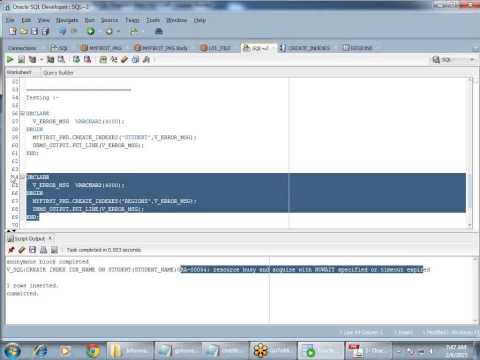Click the 'Testing :-' comment line

coord(43,98)
